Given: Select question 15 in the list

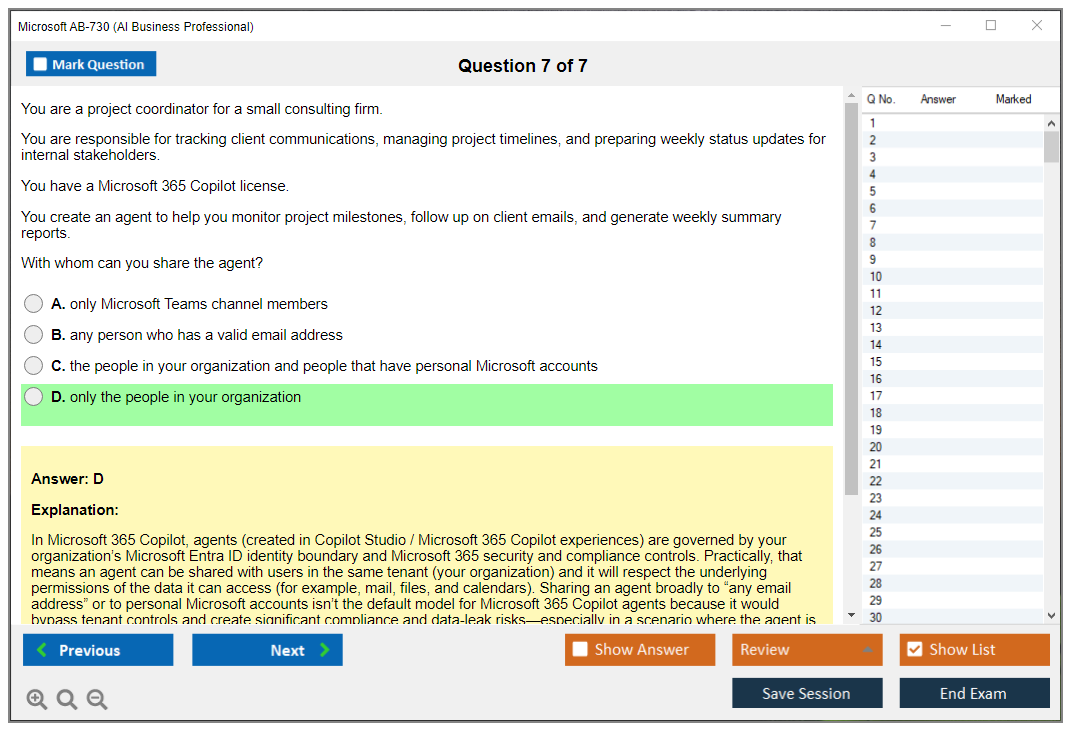Looking at the screenshot, I should 876,362.
